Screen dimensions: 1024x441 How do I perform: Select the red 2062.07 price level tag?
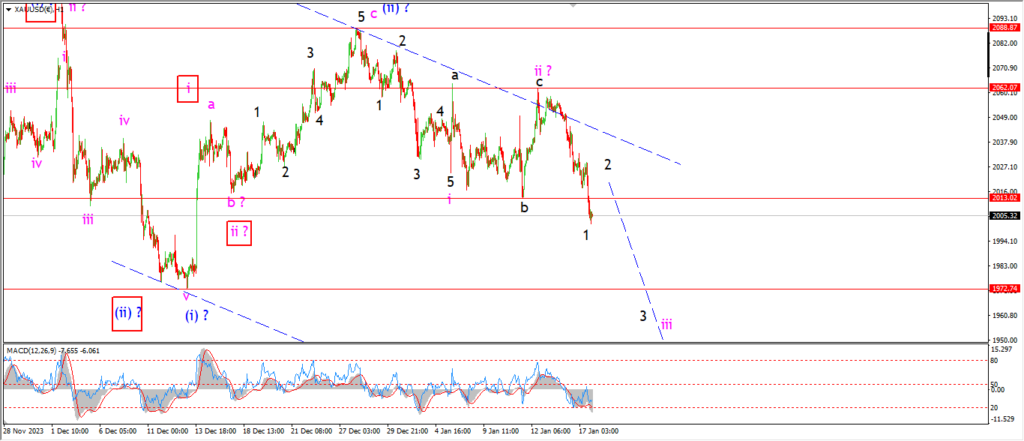pyautogui.click(x=1006, y=87)
